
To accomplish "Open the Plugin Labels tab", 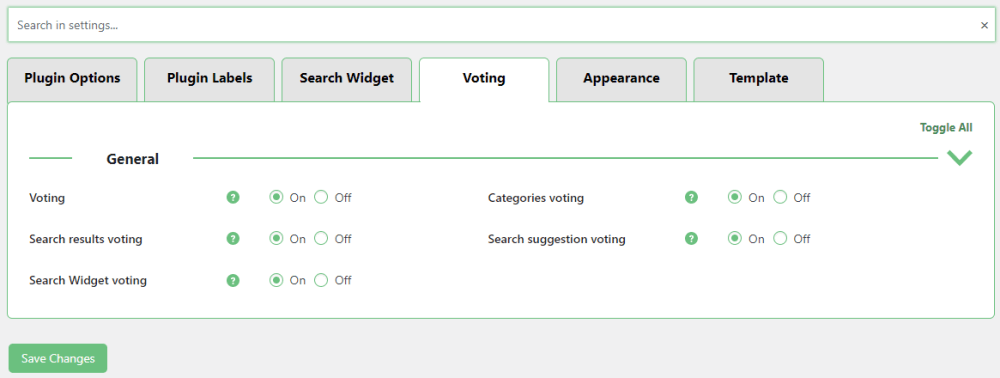I will point(210,79).
